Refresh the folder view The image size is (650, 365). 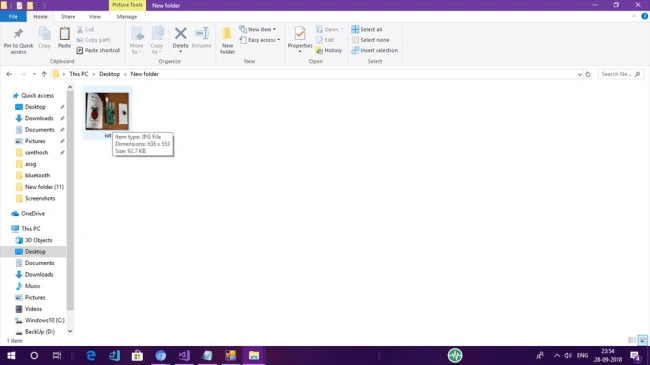(588, 74)
